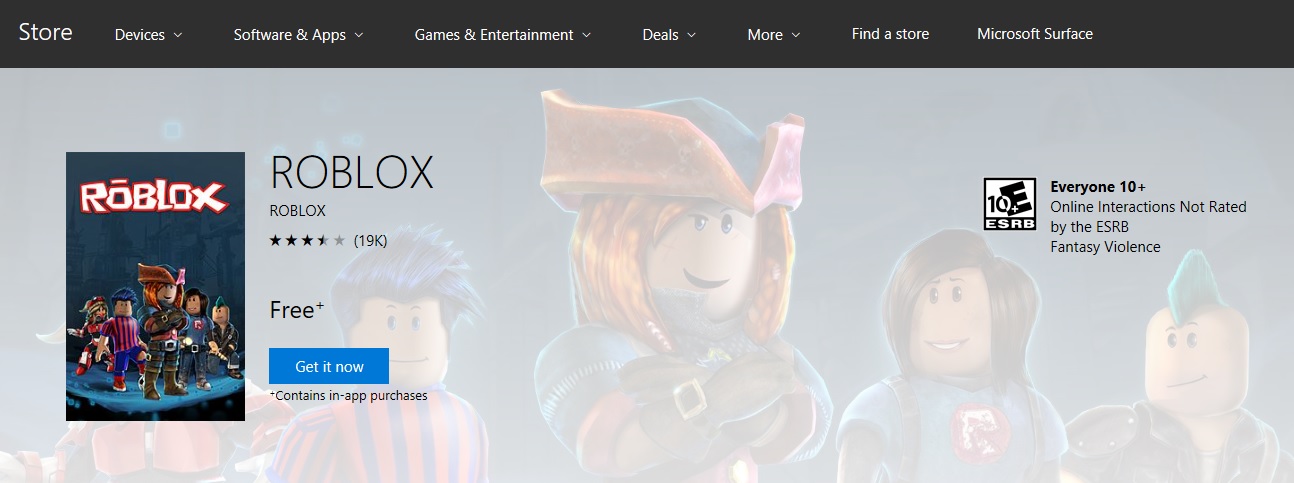Click Online Interactions Not Rated text
This screenshot has width=1294, height=483.
click(1148, 207)
